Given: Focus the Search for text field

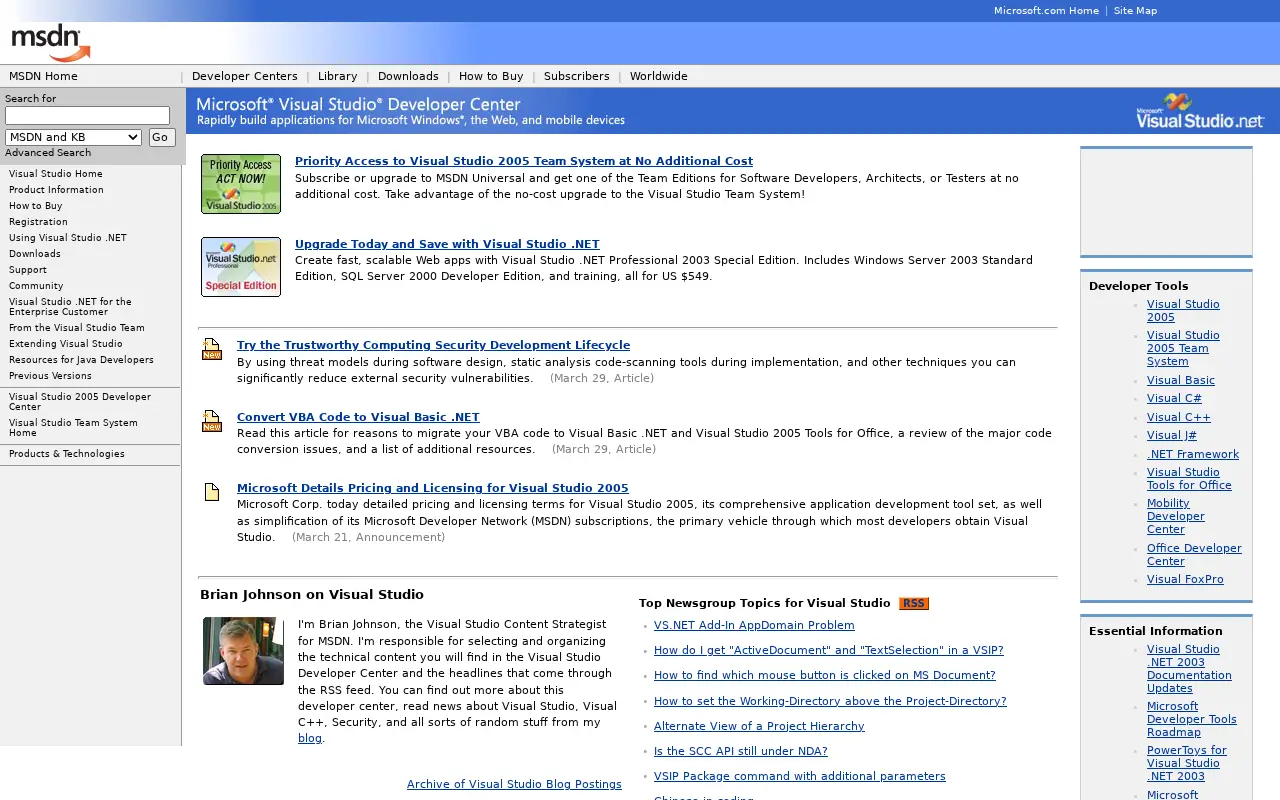Looking at the screenshot, I should (x=87, y=116).
